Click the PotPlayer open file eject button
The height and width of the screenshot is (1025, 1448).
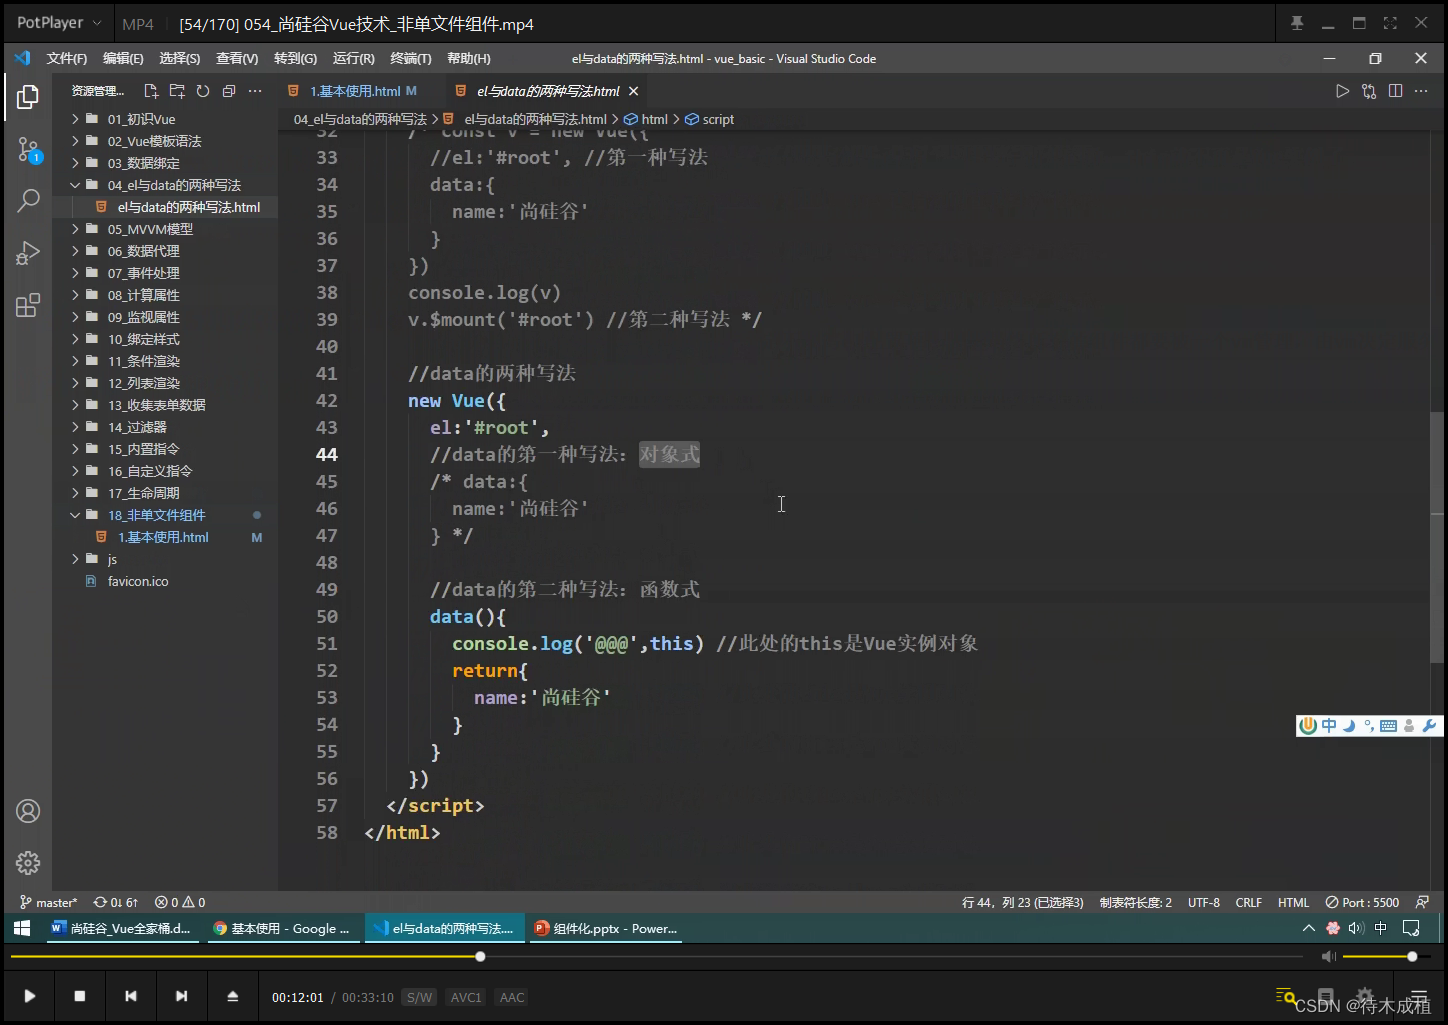[x=233, y=996]
